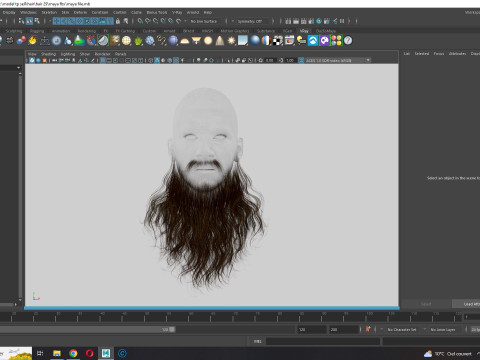Enable snap to points icon
The width and height of the screenshot is (480, 360).
156,21
